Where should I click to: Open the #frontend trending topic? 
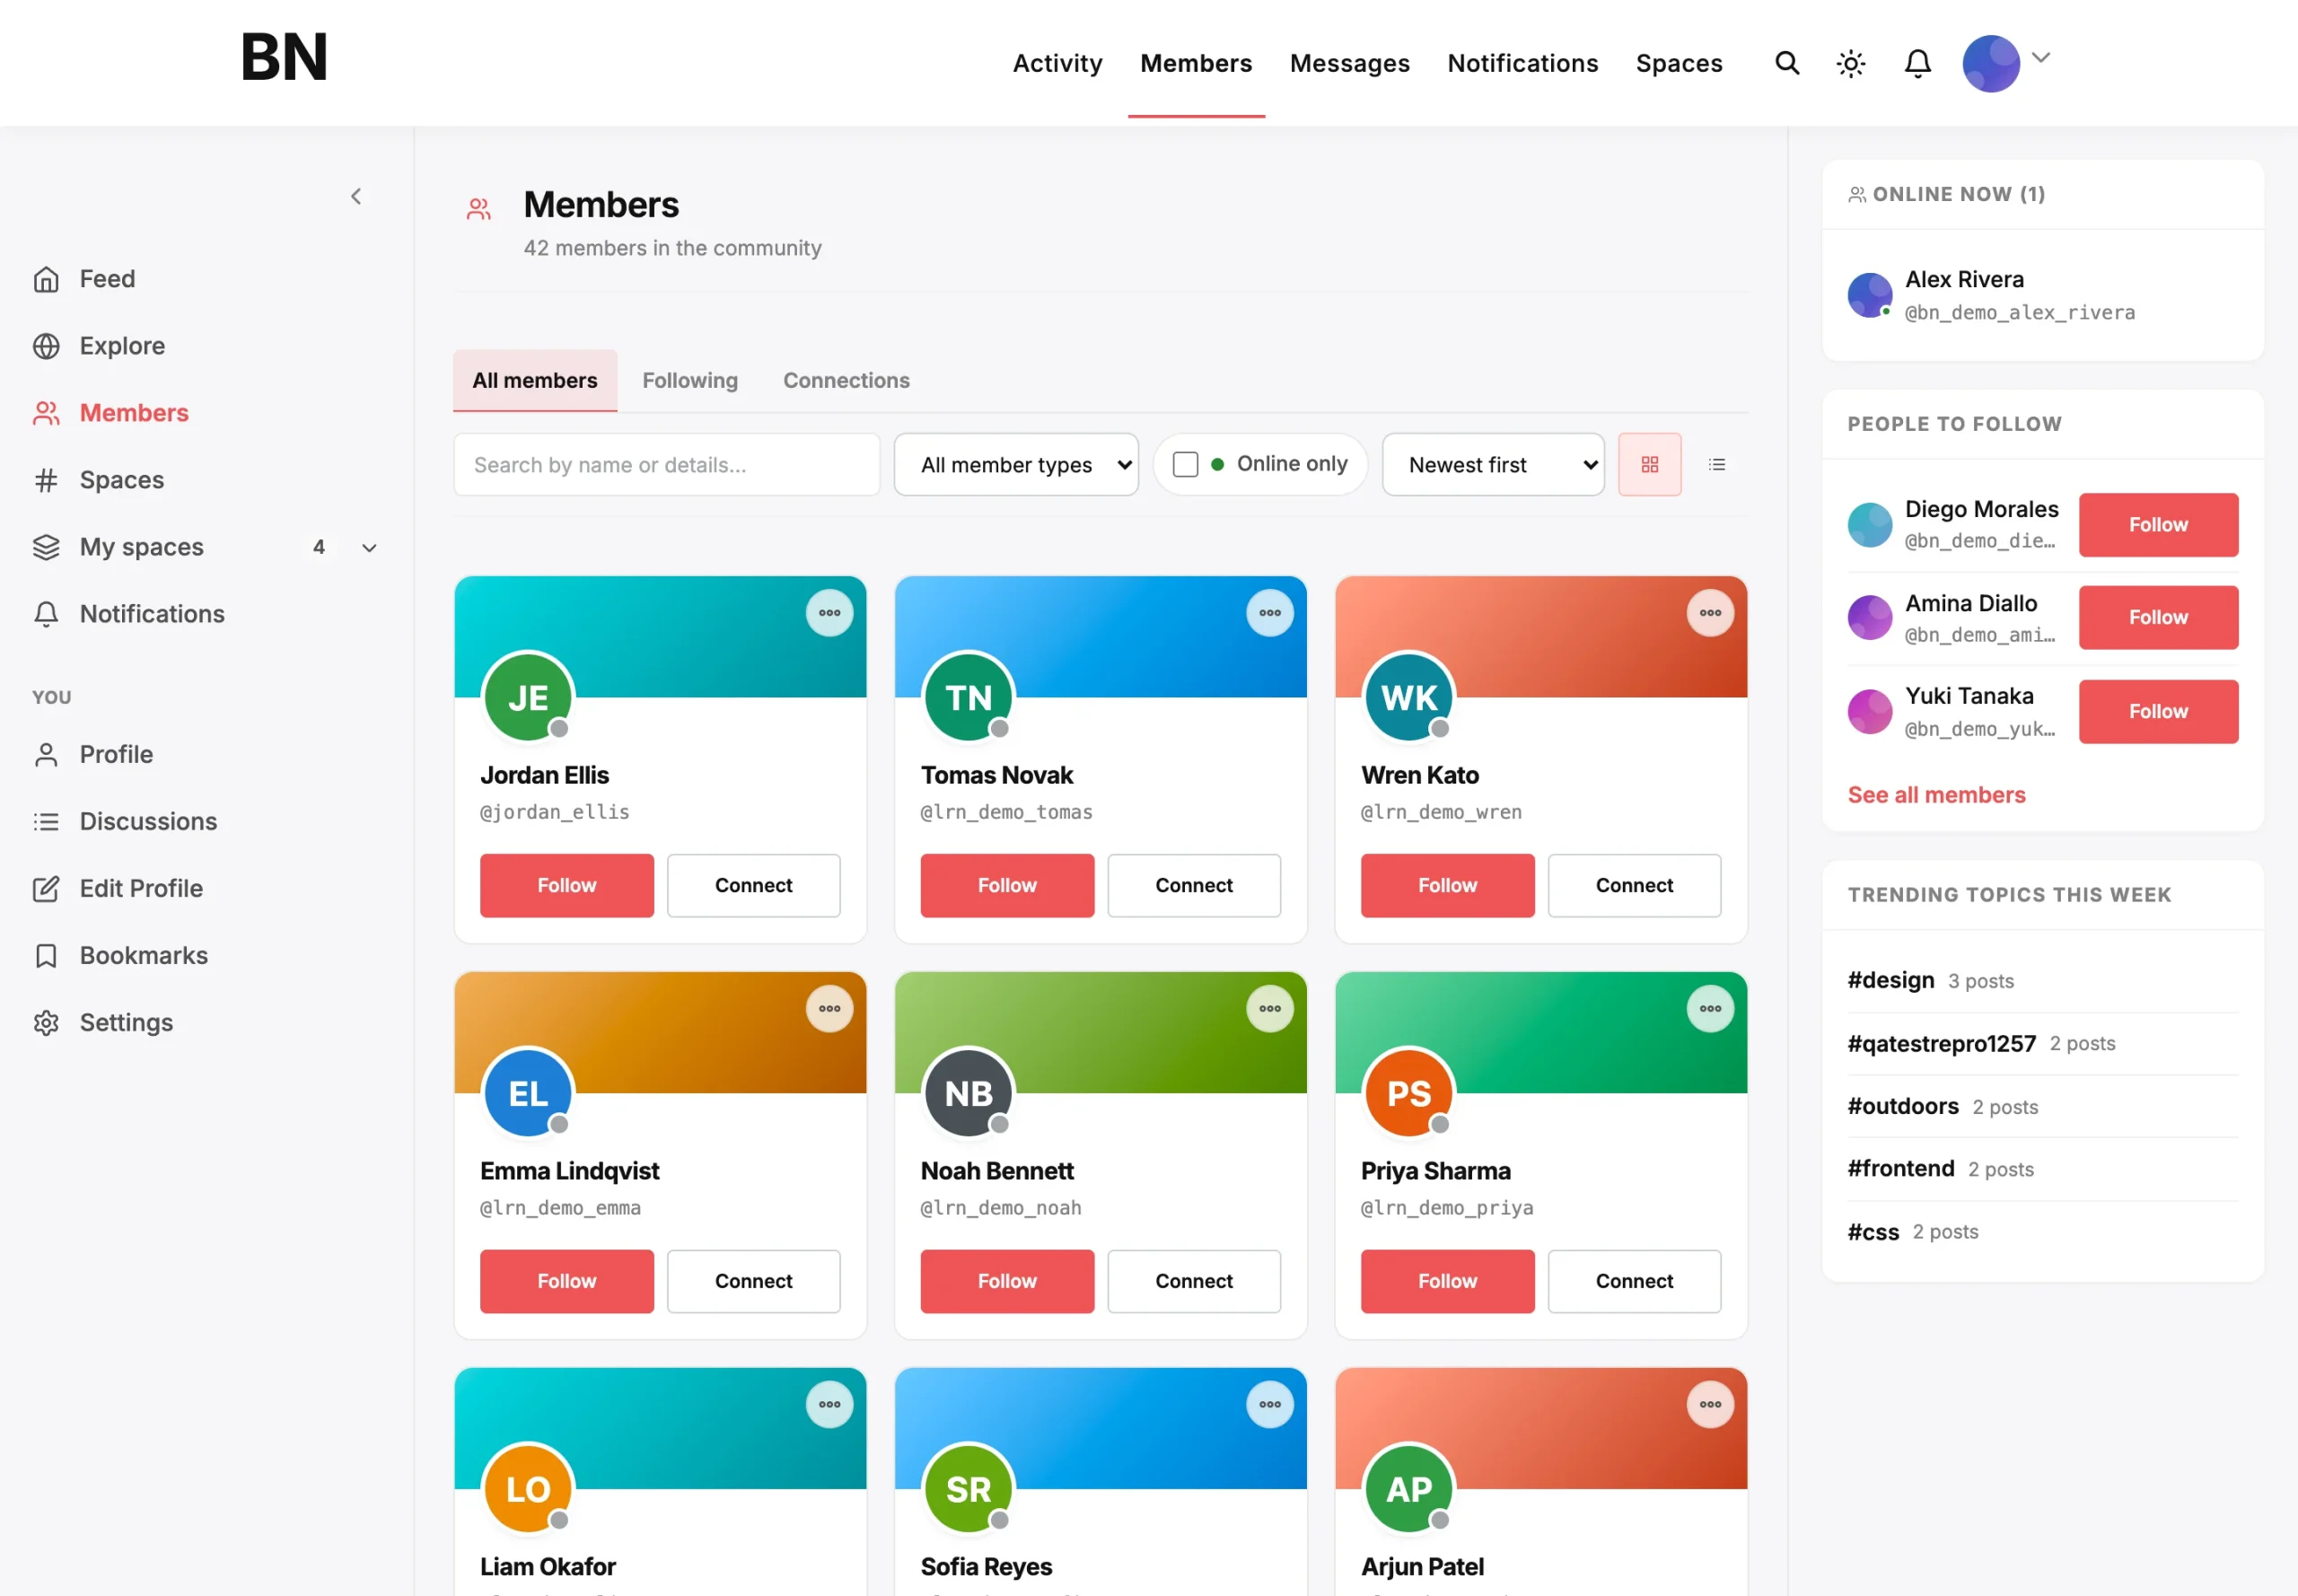click(x=1900, y=1168)
